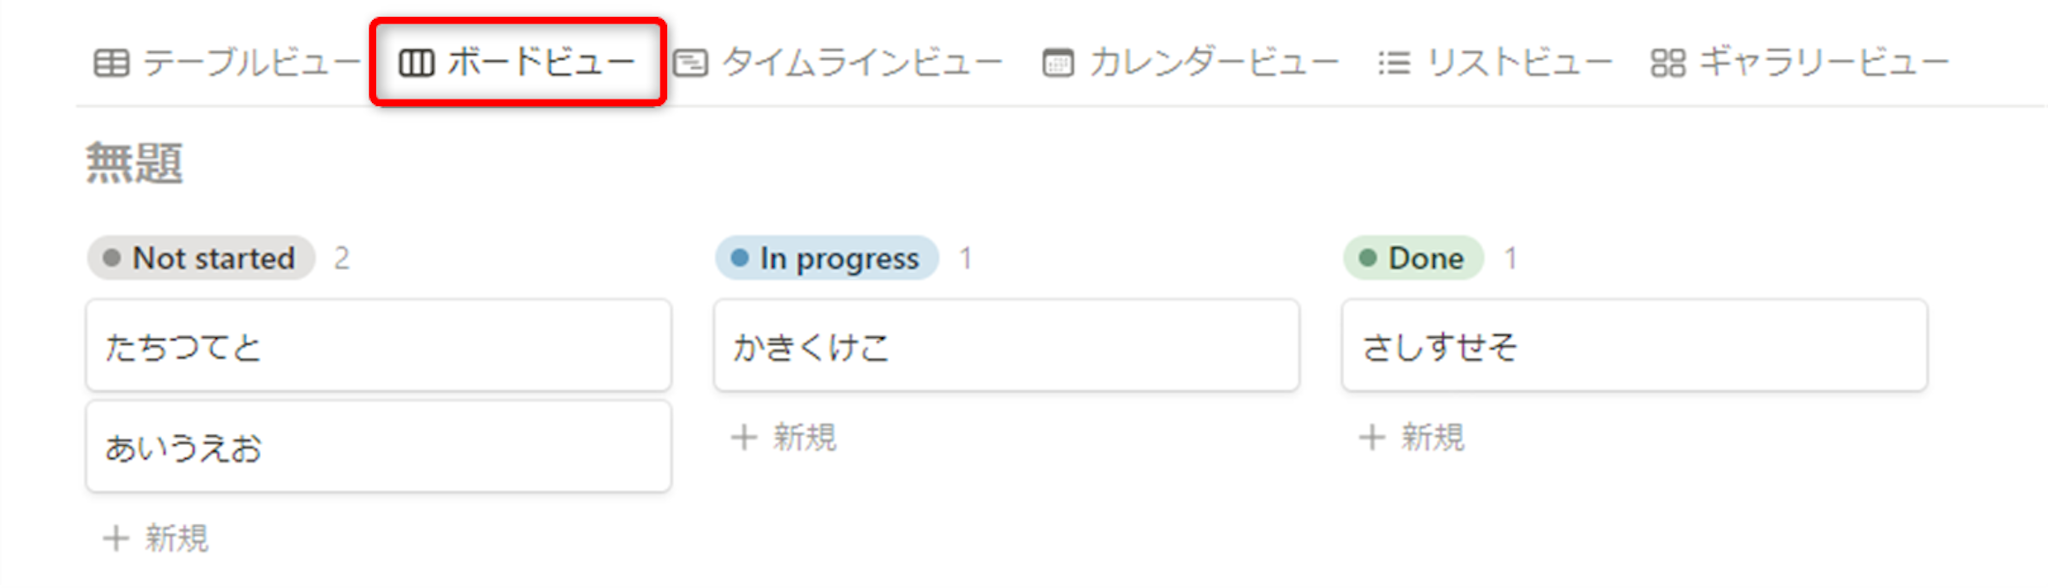Click the timeline view icon

[x=690, y=64]
